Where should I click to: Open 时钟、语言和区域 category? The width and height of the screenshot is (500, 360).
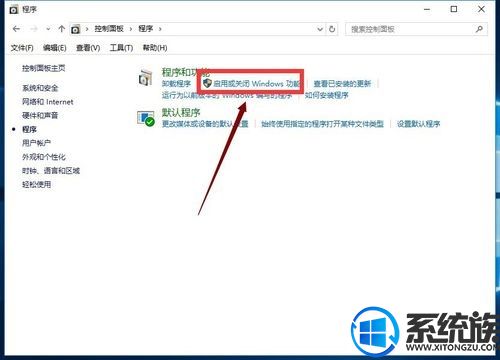tap(51, 171)
